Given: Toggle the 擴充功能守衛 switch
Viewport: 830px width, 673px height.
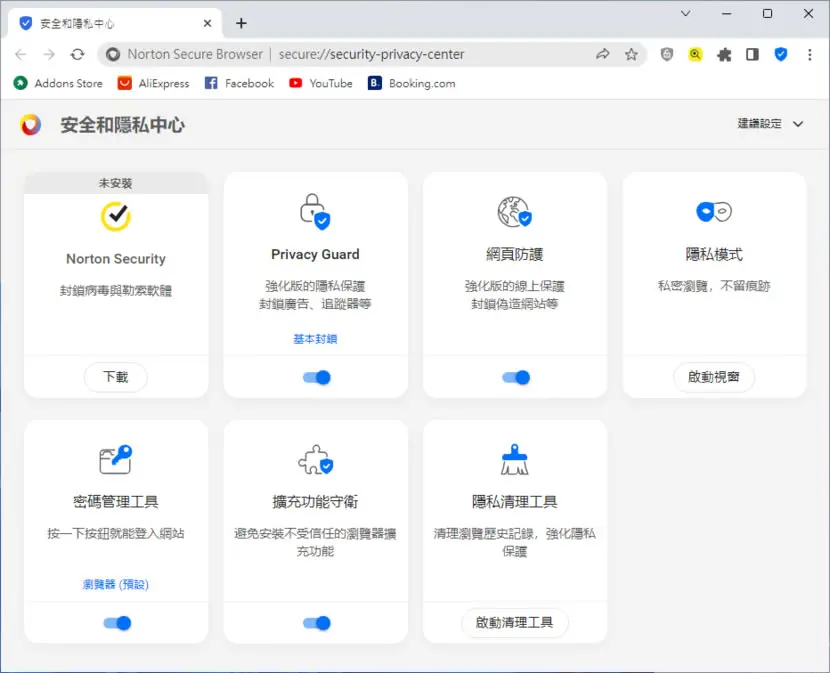Looking at the screenshot, I should [x=317, y=623].
